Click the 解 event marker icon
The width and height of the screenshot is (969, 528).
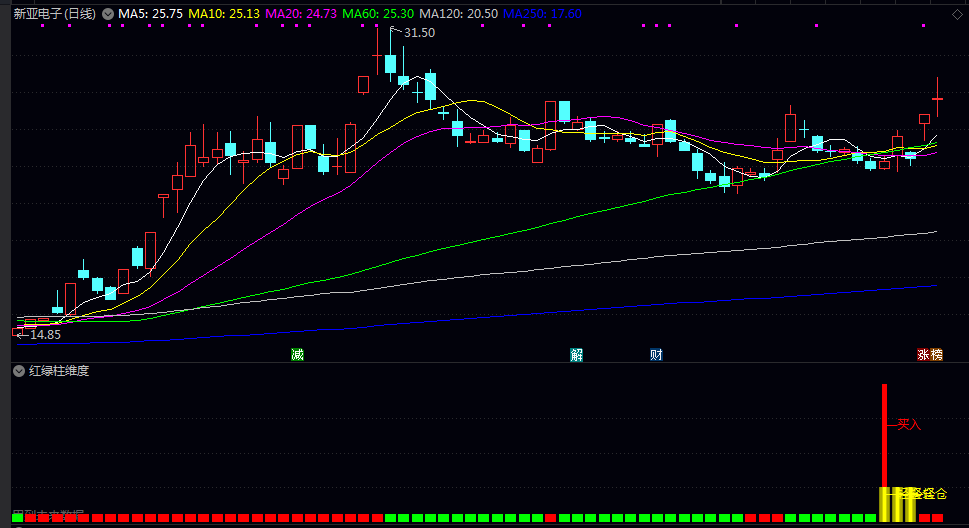point(577,355)
